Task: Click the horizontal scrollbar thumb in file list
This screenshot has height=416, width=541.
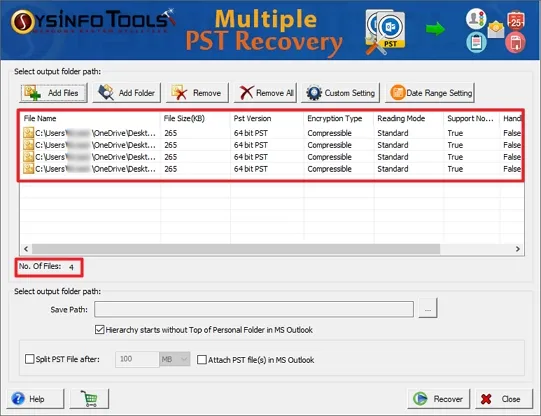Action: [x=236, y=249]
